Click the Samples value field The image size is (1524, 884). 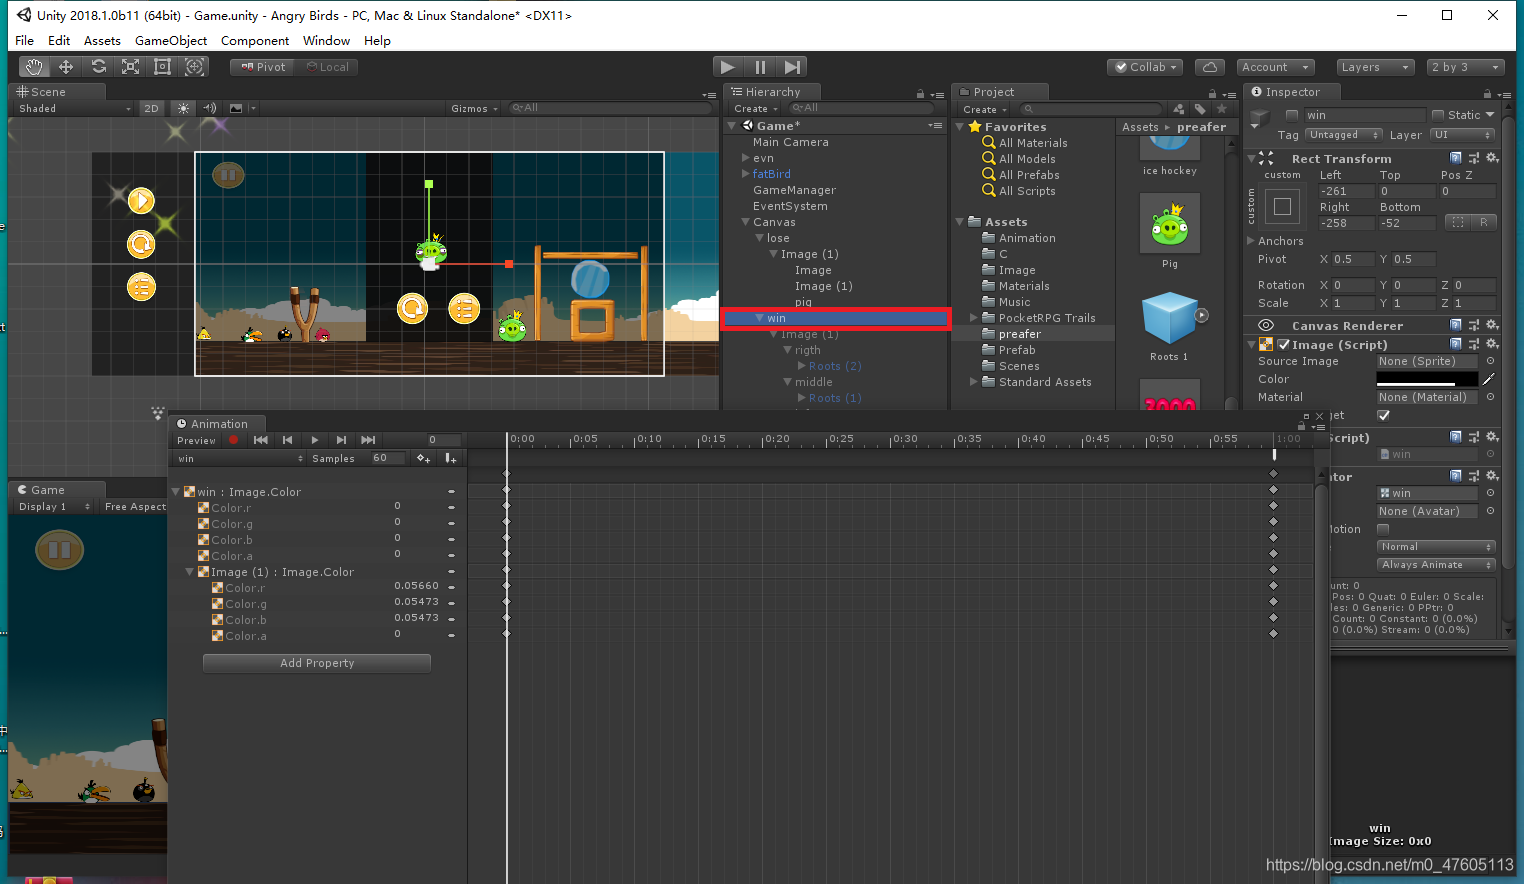click(x=387, y=458)
